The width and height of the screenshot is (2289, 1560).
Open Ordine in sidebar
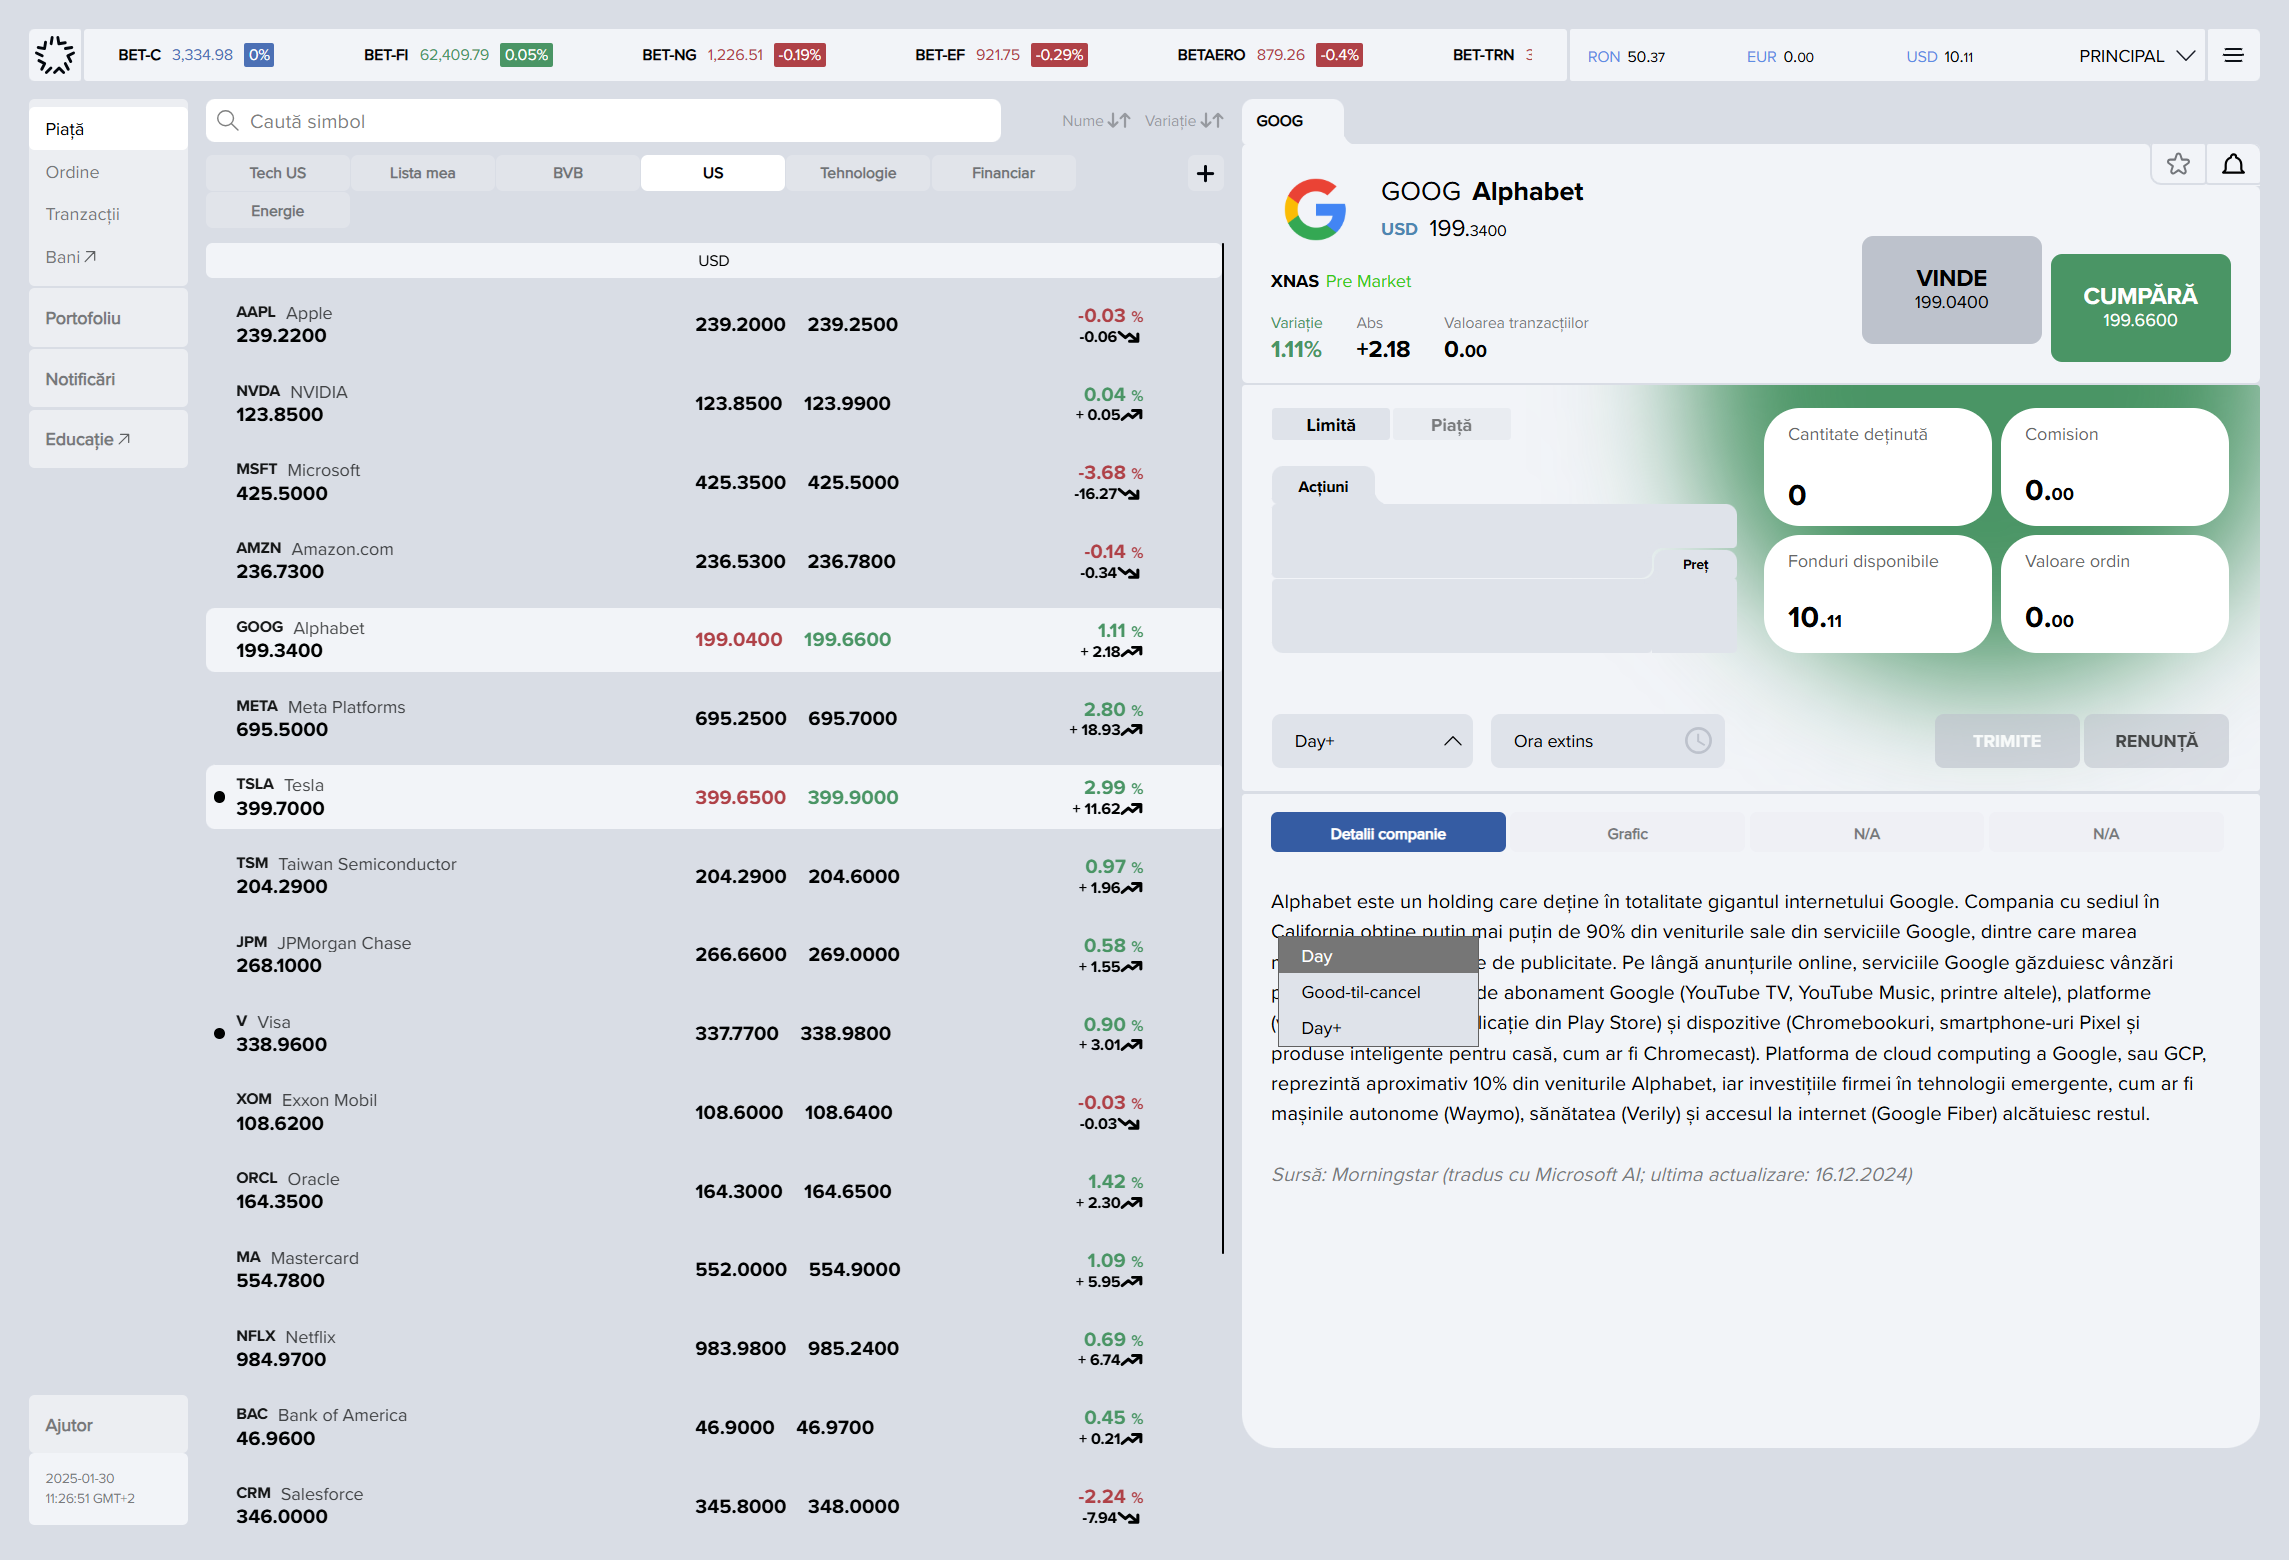coord(108,172)
